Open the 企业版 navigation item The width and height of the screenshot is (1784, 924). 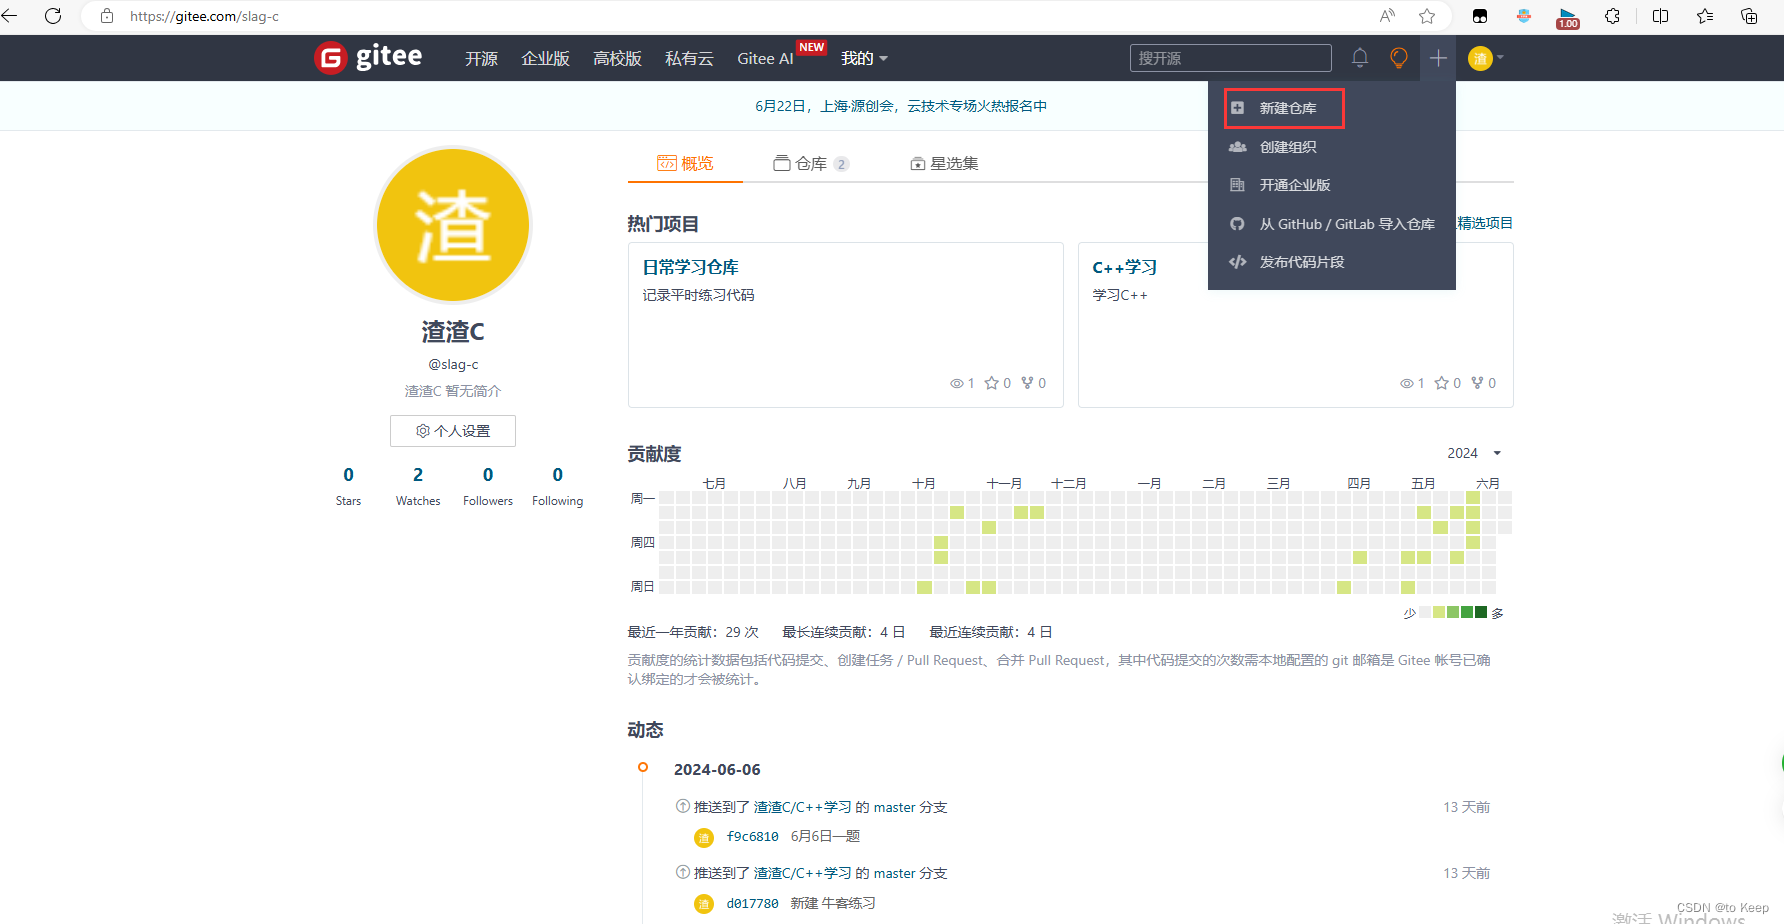pyautogui.click(x=545, y=59)
